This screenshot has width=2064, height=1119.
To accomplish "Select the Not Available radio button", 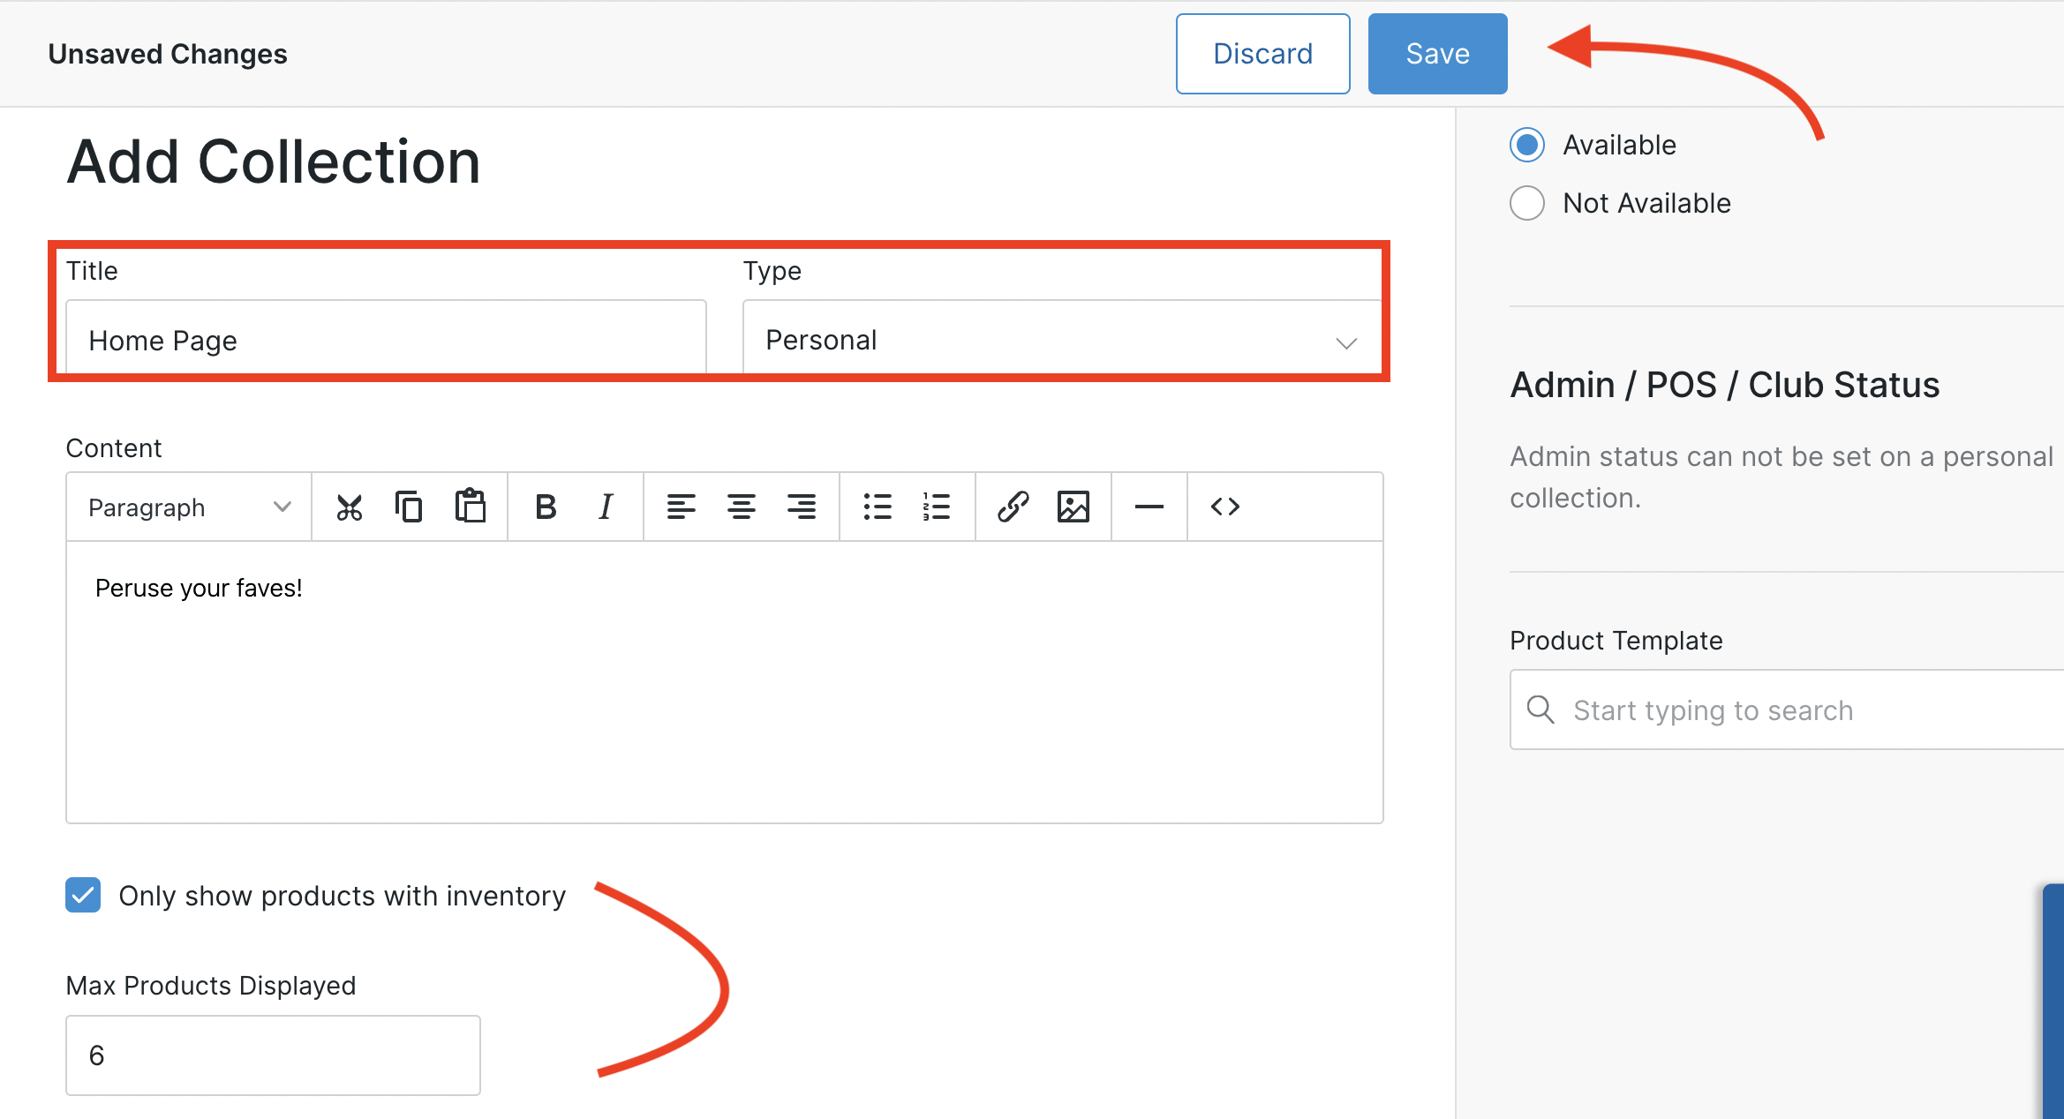I will pos(1527,202).
